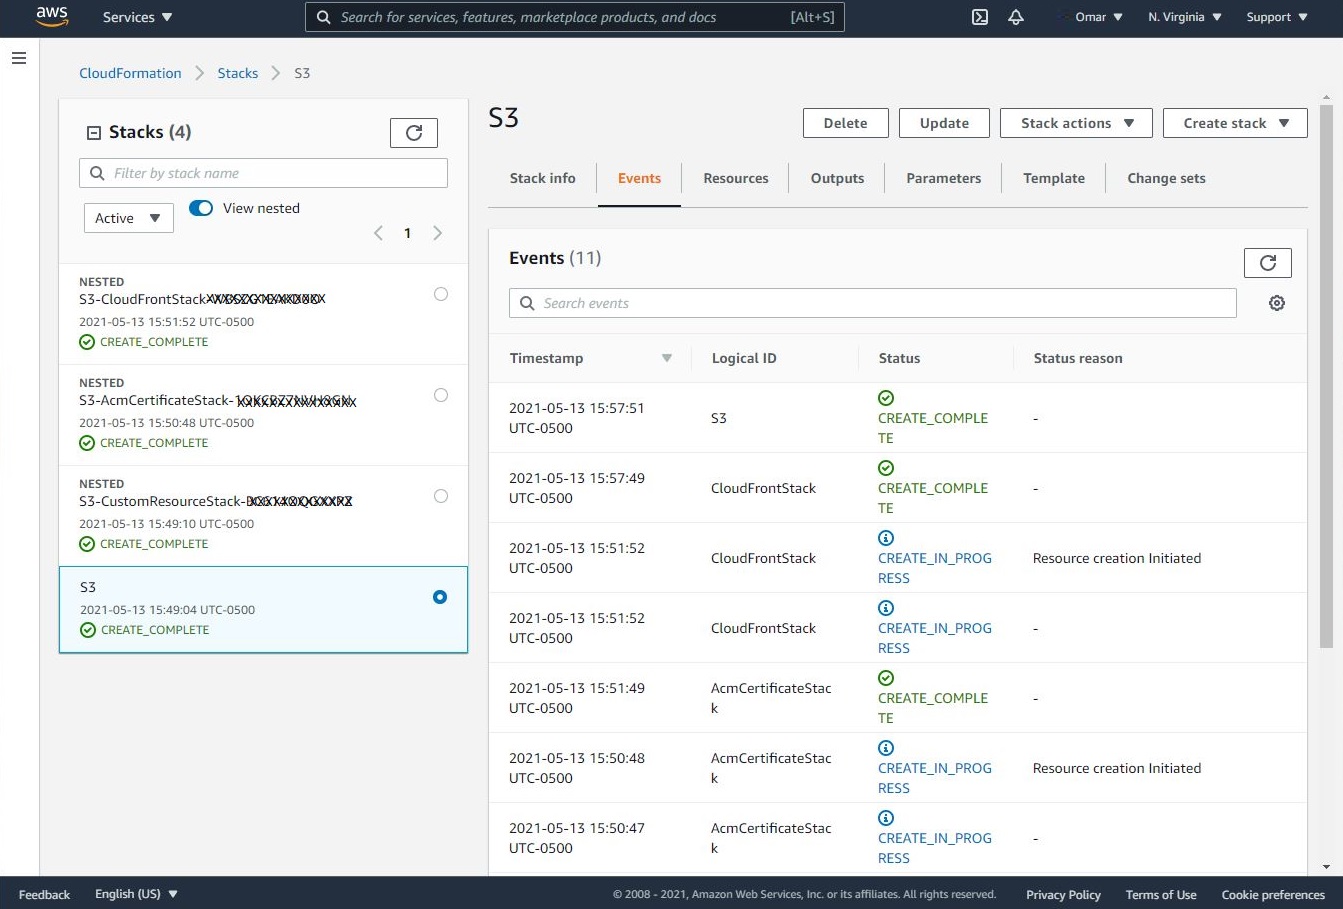Select the S3-AcmCertificateStack radio button

[441, 395]
